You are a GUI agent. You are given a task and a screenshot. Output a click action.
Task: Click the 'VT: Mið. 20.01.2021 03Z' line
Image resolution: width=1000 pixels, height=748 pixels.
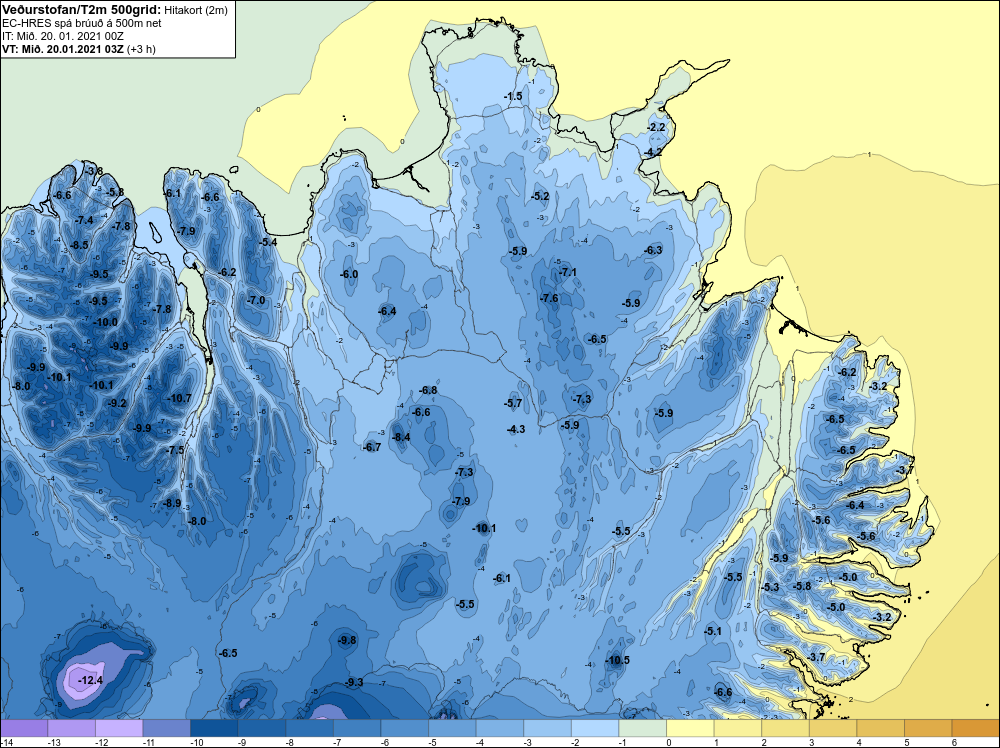[x=63, y=48]
